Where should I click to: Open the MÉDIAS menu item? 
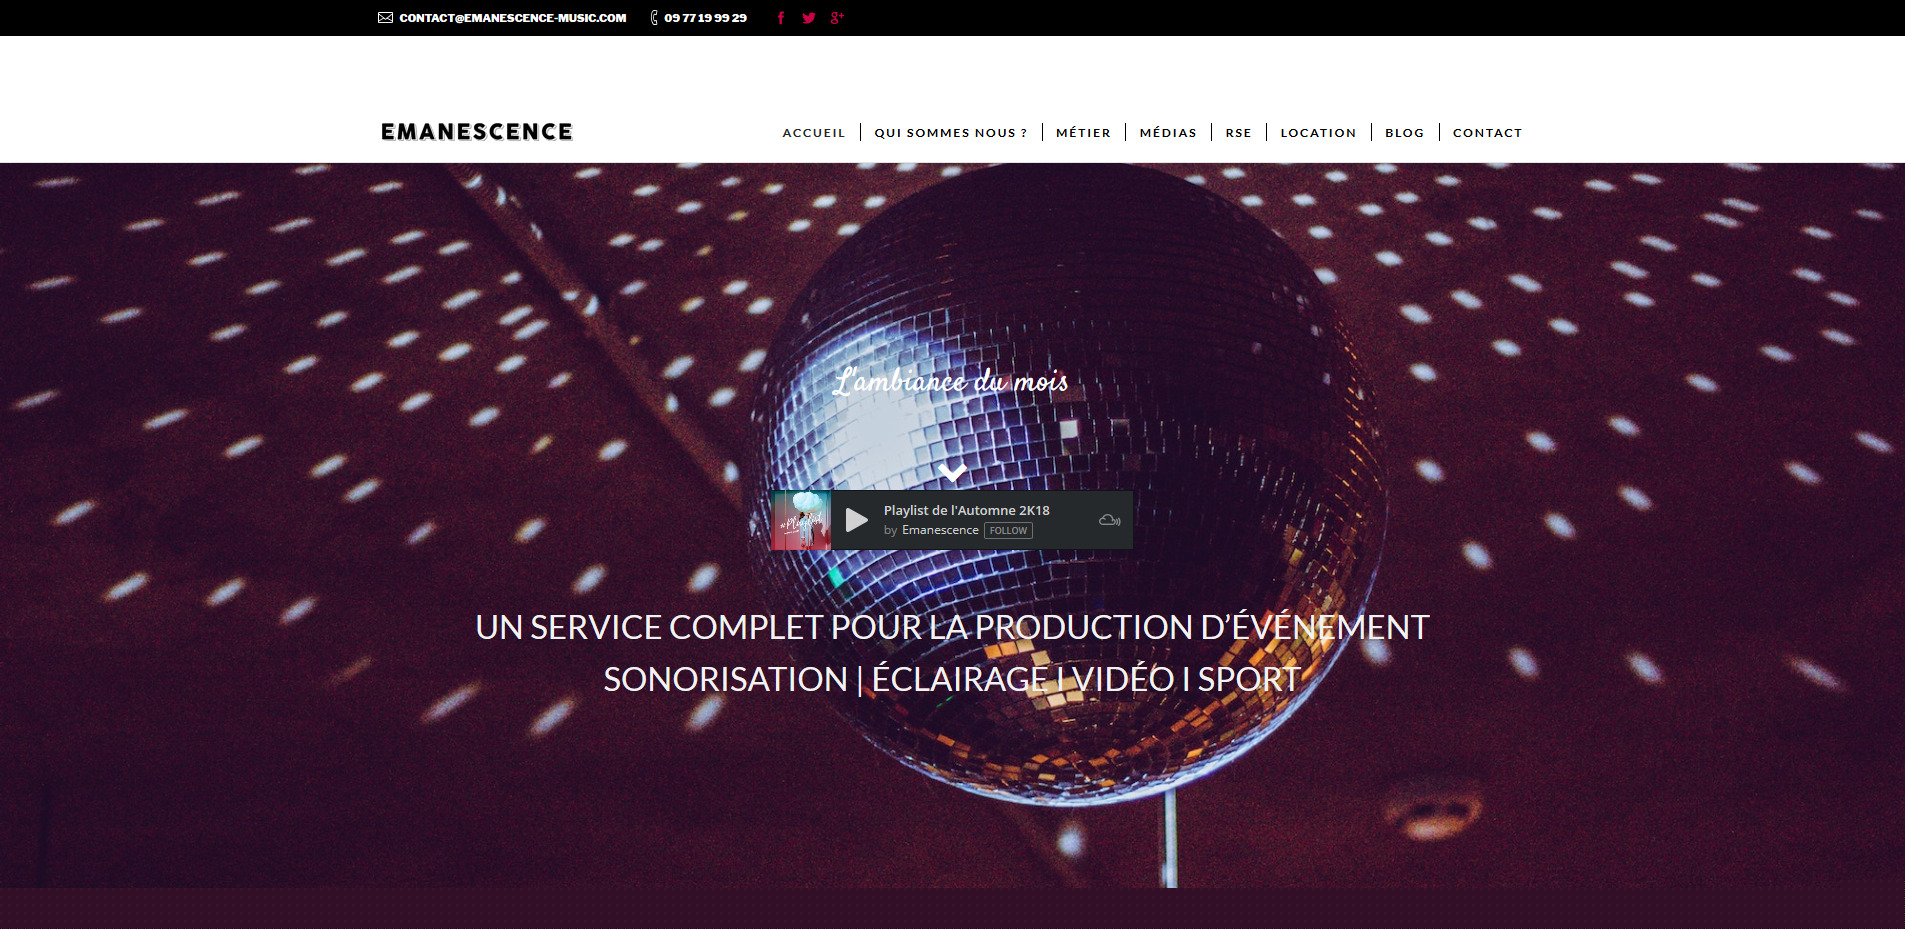tap(1167, 133)
